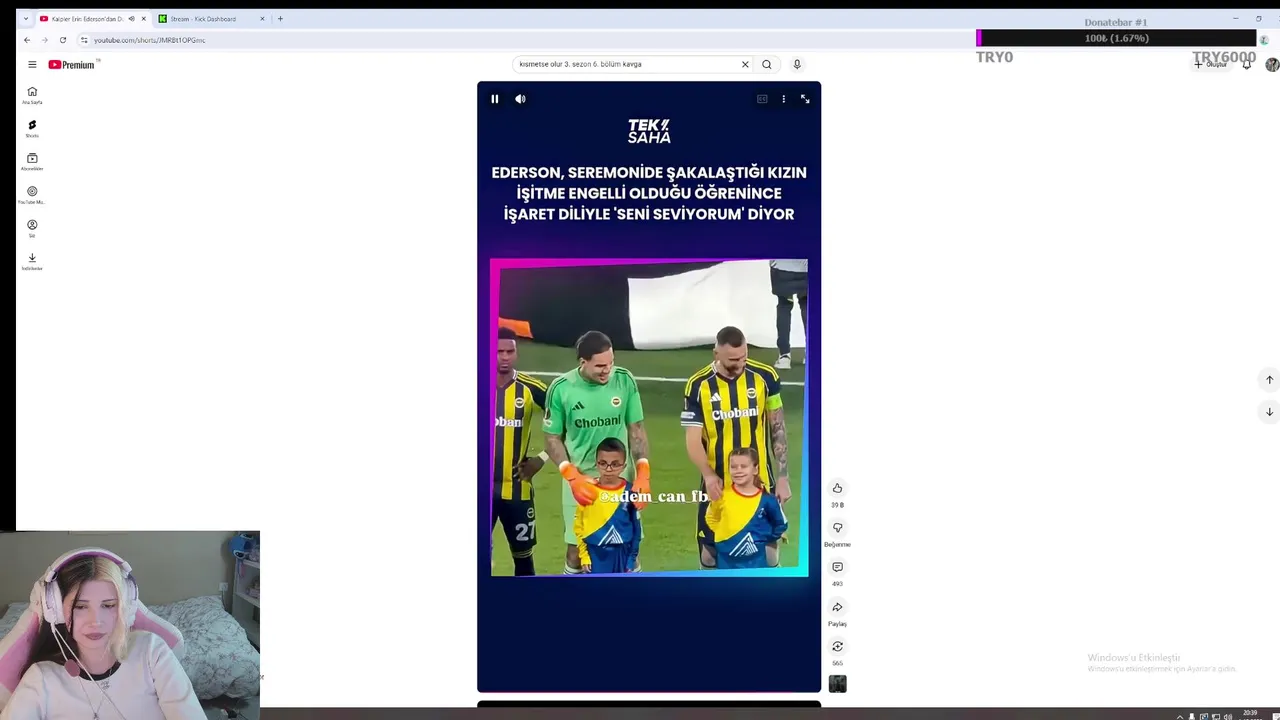Image resolution: width=1280 pixels, height=720 pixels.
Task: Click the youtube.com/shorts address bar URL
Action: 150,40
